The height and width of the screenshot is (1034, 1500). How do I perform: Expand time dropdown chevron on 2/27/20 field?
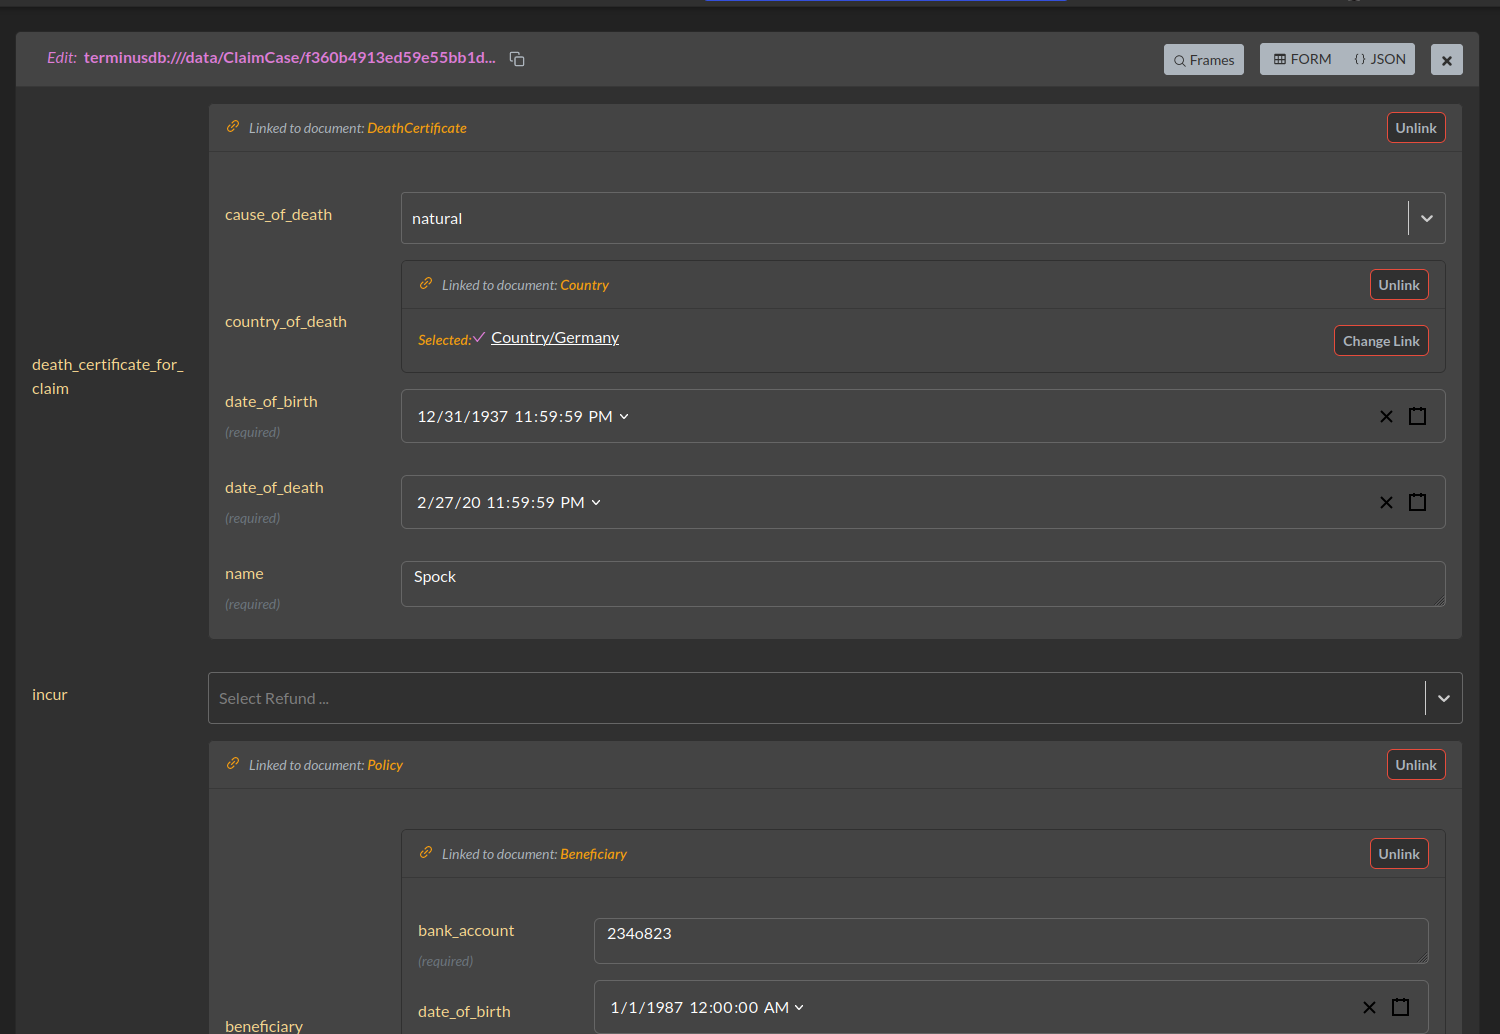[x=596, y=503]
